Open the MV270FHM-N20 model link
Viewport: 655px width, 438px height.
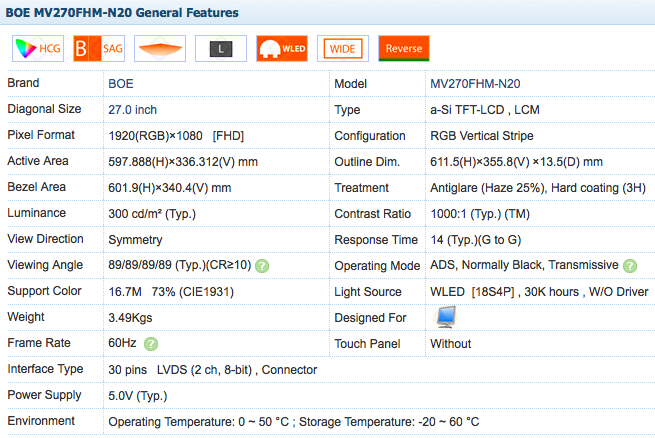click(x=475, y=84)
